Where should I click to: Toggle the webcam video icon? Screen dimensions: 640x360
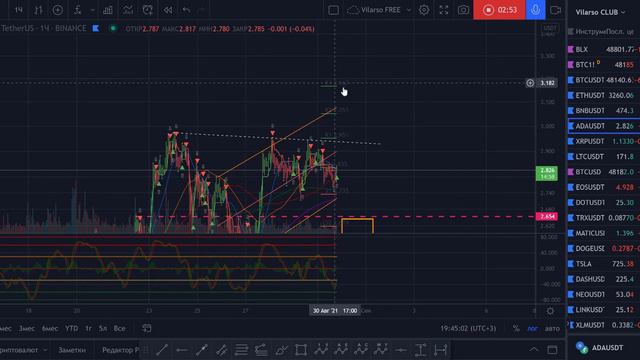[x=556, y=10]
